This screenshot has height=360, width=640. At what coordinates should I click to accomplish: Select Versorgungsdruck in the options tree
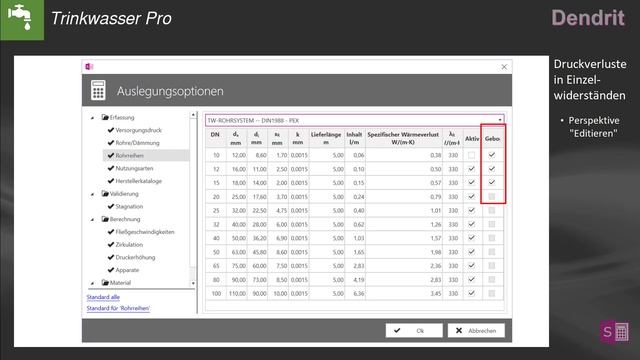coord(138,130)
